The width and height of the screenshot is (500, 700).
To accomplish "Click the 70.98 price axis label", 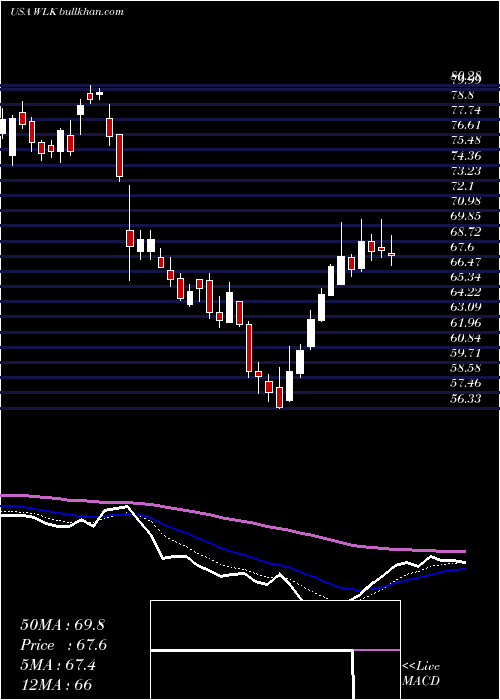I will click(466, 201).
